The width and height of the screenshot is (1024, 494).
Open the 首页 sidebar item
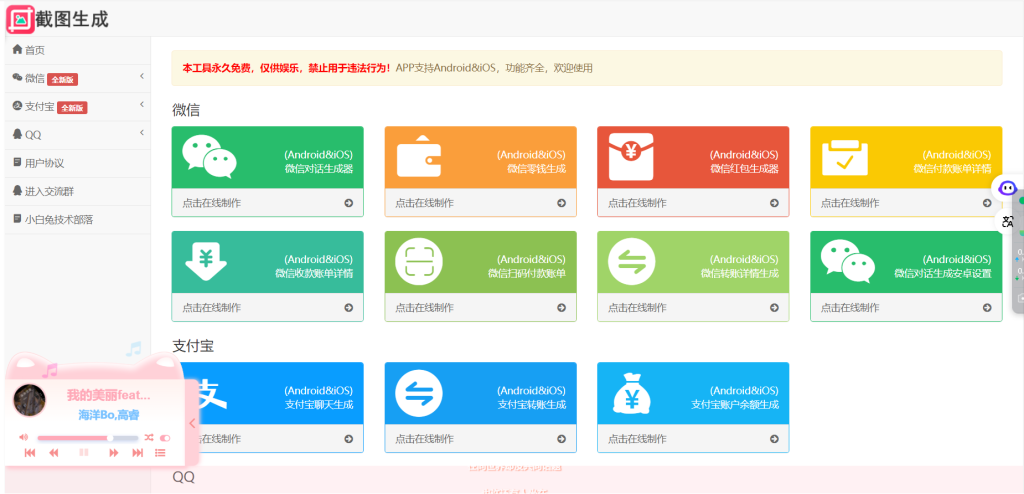78,50
